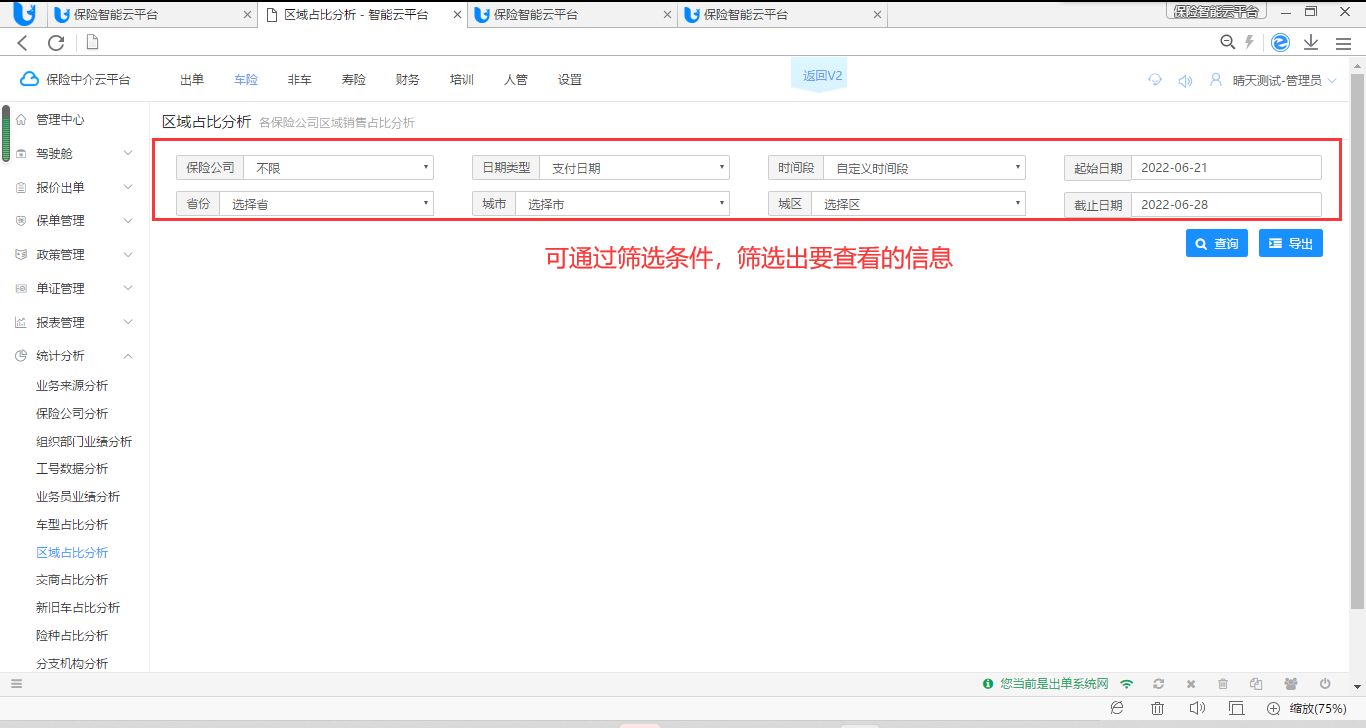Click the bottom browser sound volume icon
Viewport: 1366px width, 728px height.
[1197, 708]
